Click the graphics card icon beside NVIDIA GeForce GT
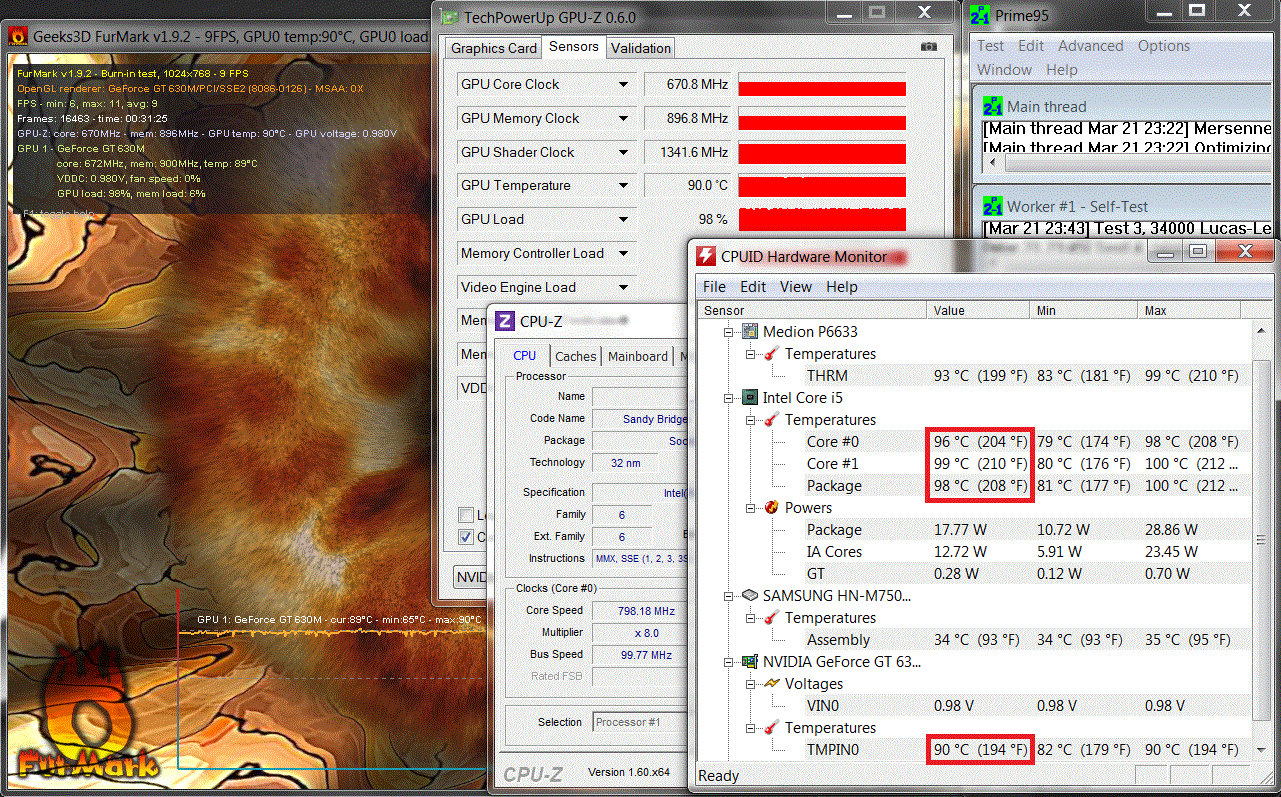Image resolution: width=1281 pixels, height=797 pixels. point(749,662)
